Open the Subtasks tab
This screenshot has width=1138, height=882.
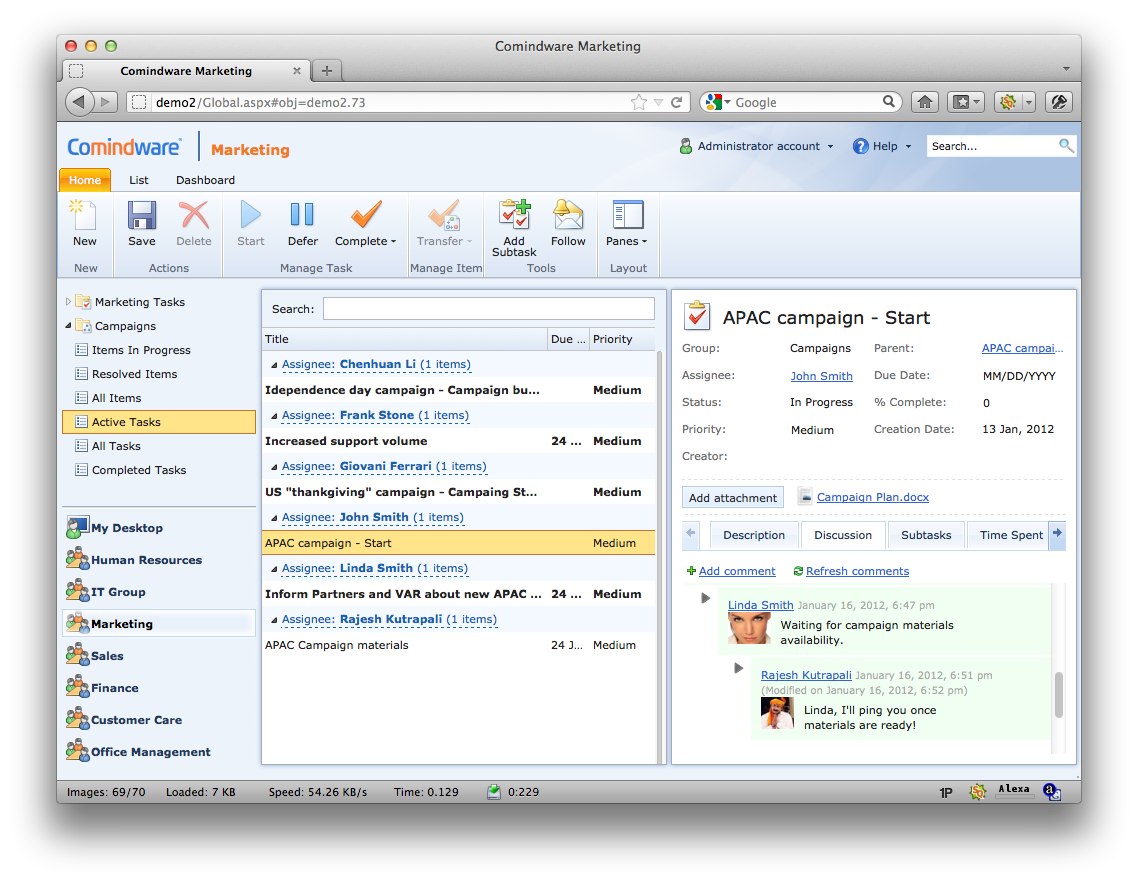click(x=926, y=535)
